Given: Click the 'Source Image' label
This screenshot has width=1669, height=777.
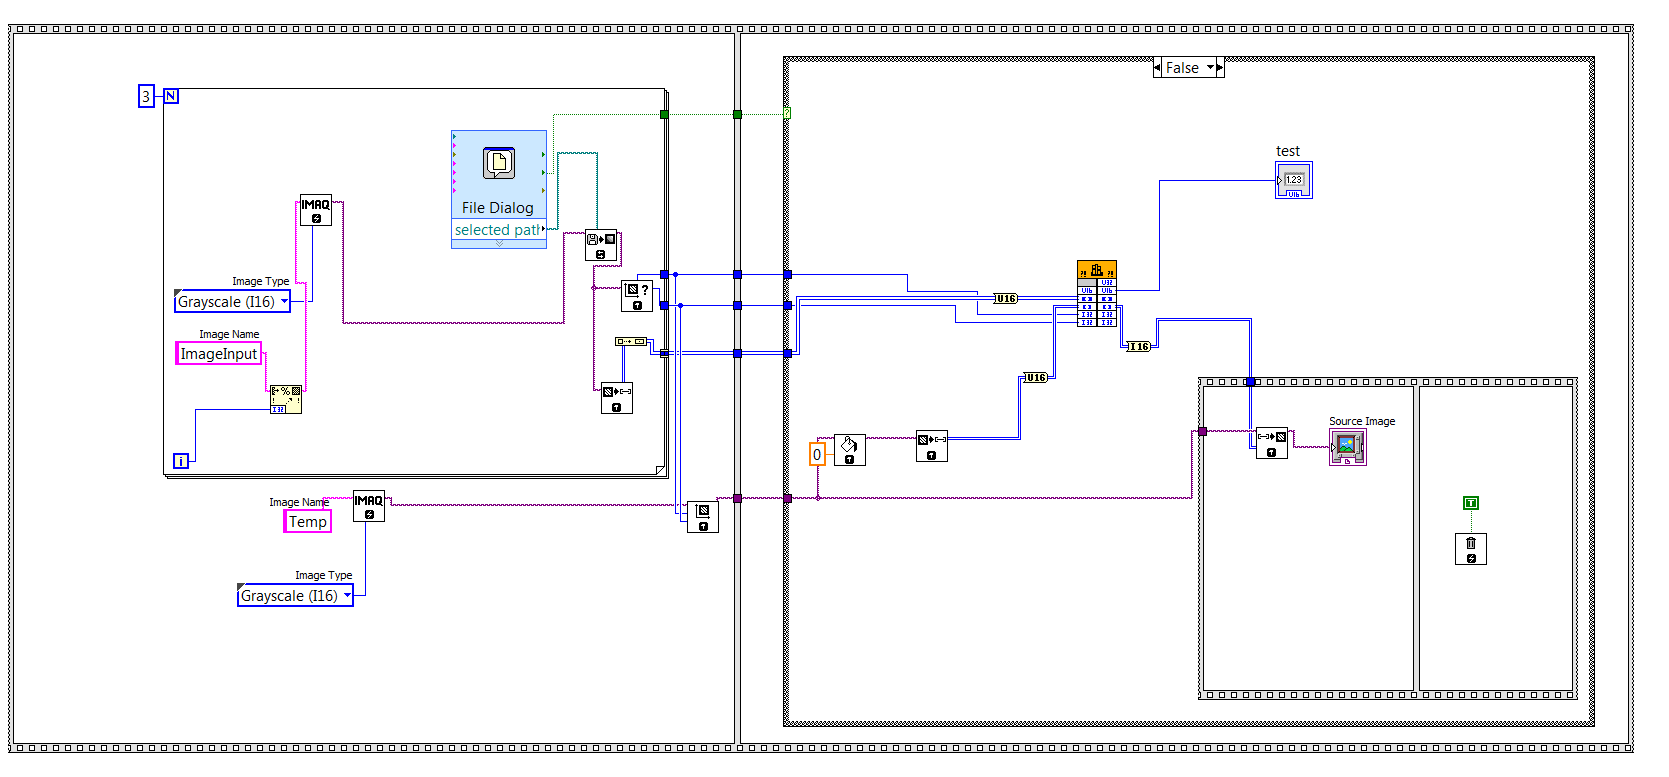Looking at the screenshot, I should point(1362,421).
